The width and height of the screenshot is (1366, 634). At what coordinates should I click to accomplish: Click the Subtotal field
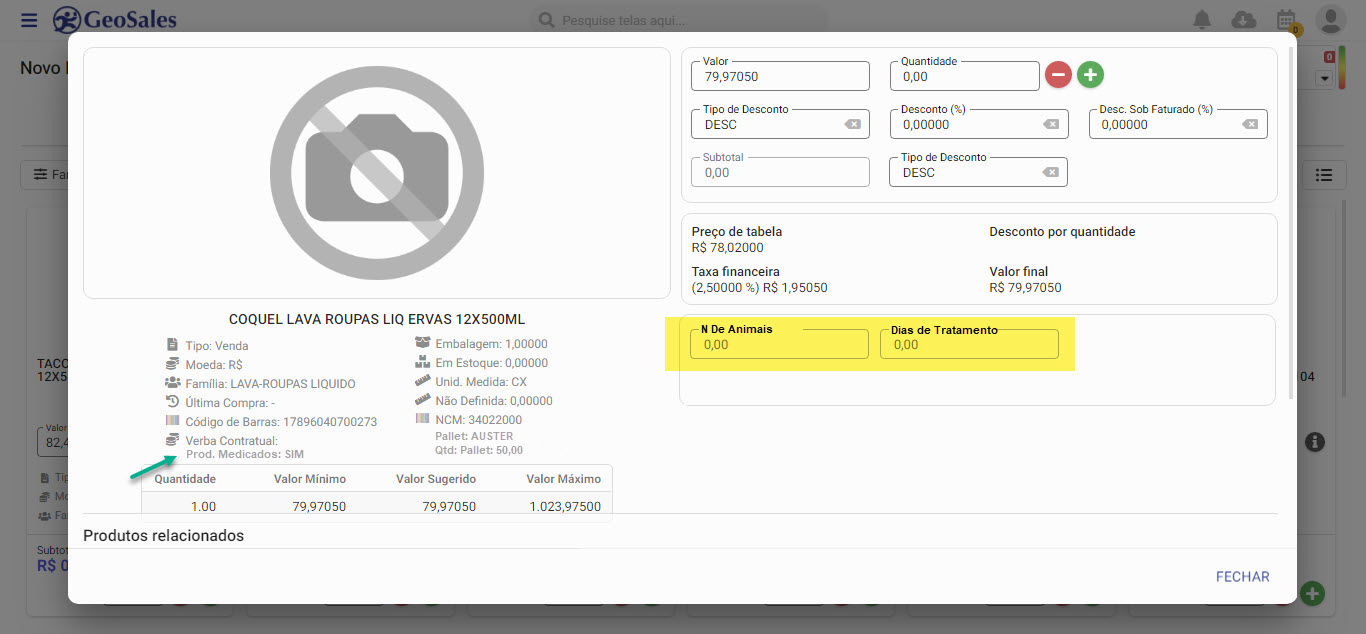[x=780, y=172]
